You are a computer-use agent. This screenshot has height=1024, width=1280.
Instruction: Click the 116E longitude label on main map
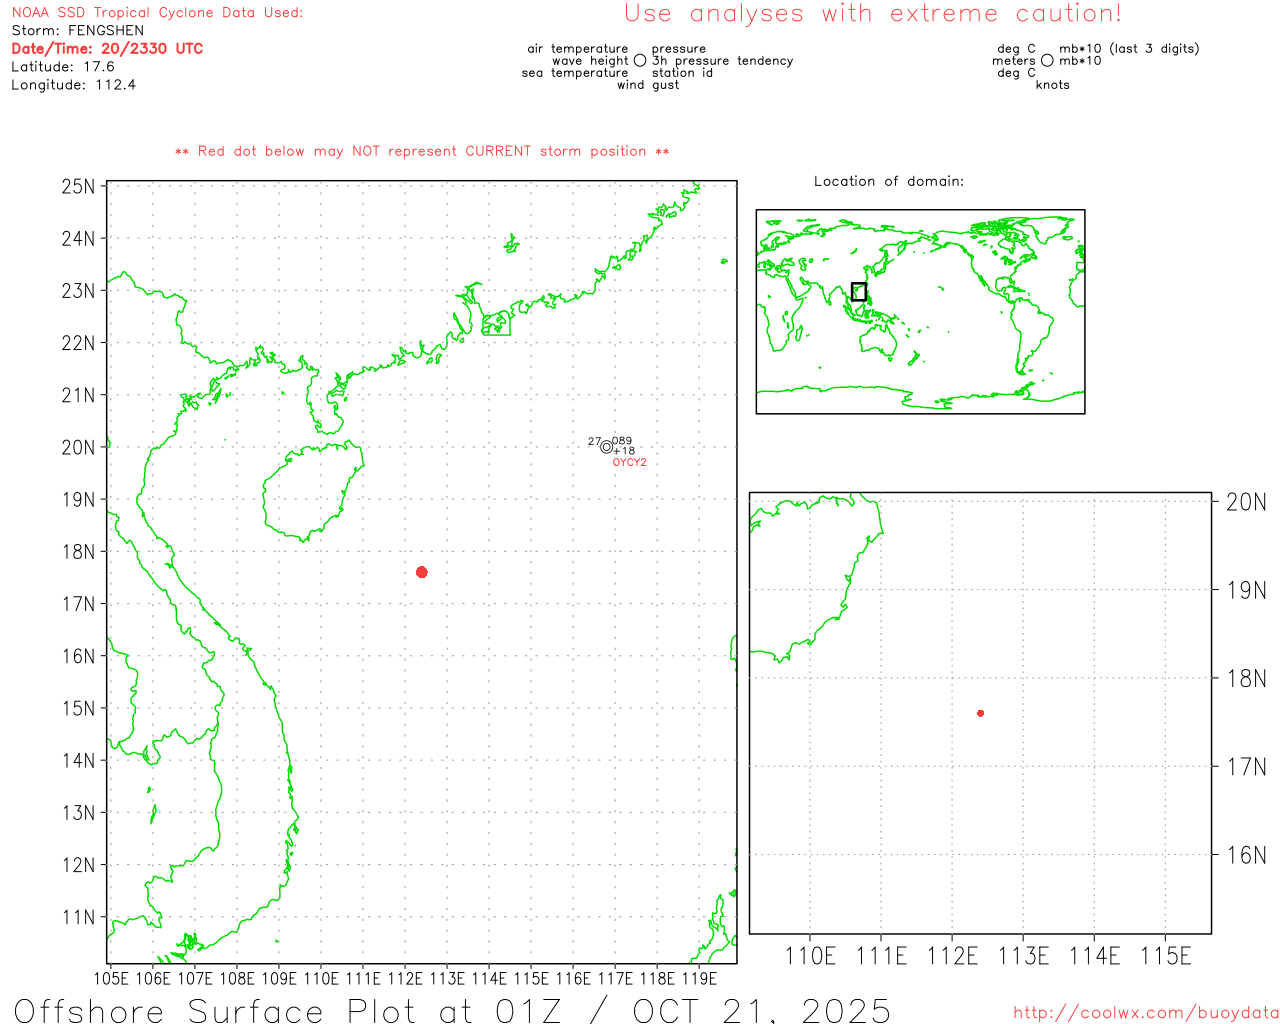(573, 978)
